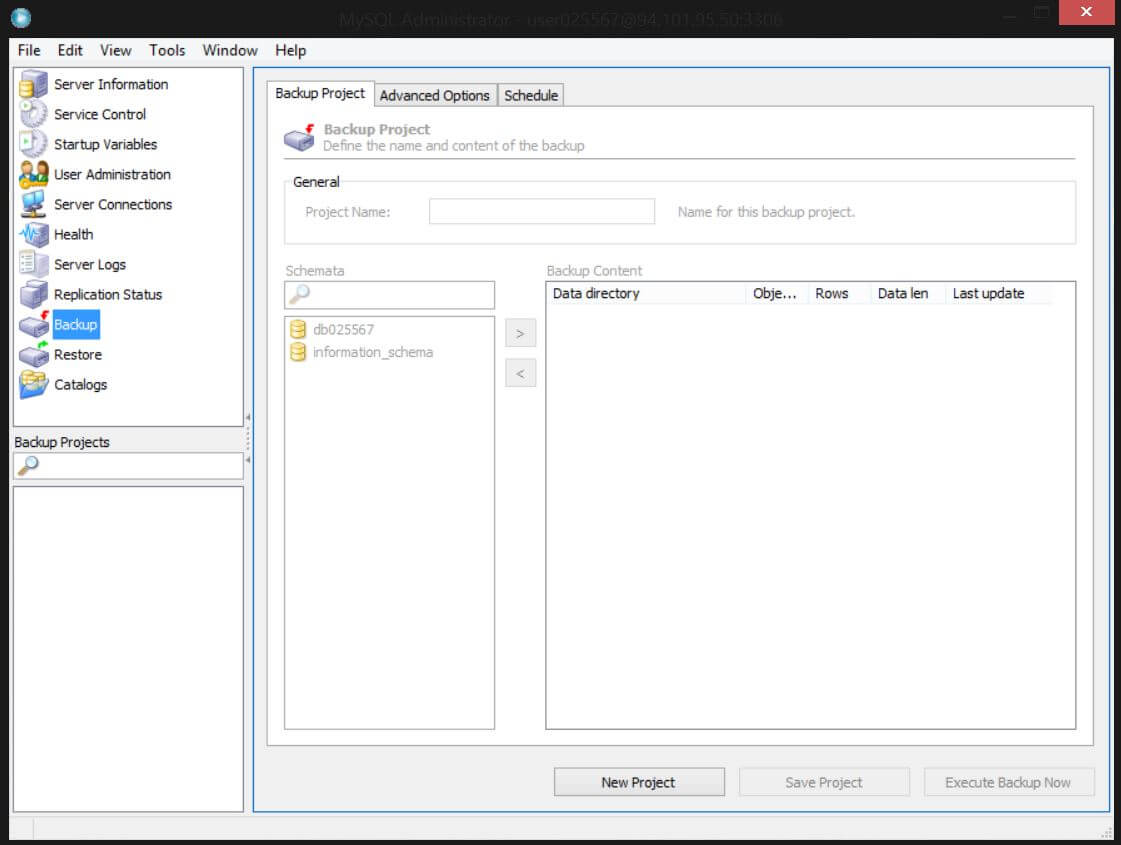
Task: Open the Health pulse graph icon
Action: click(x=33, y=234)
